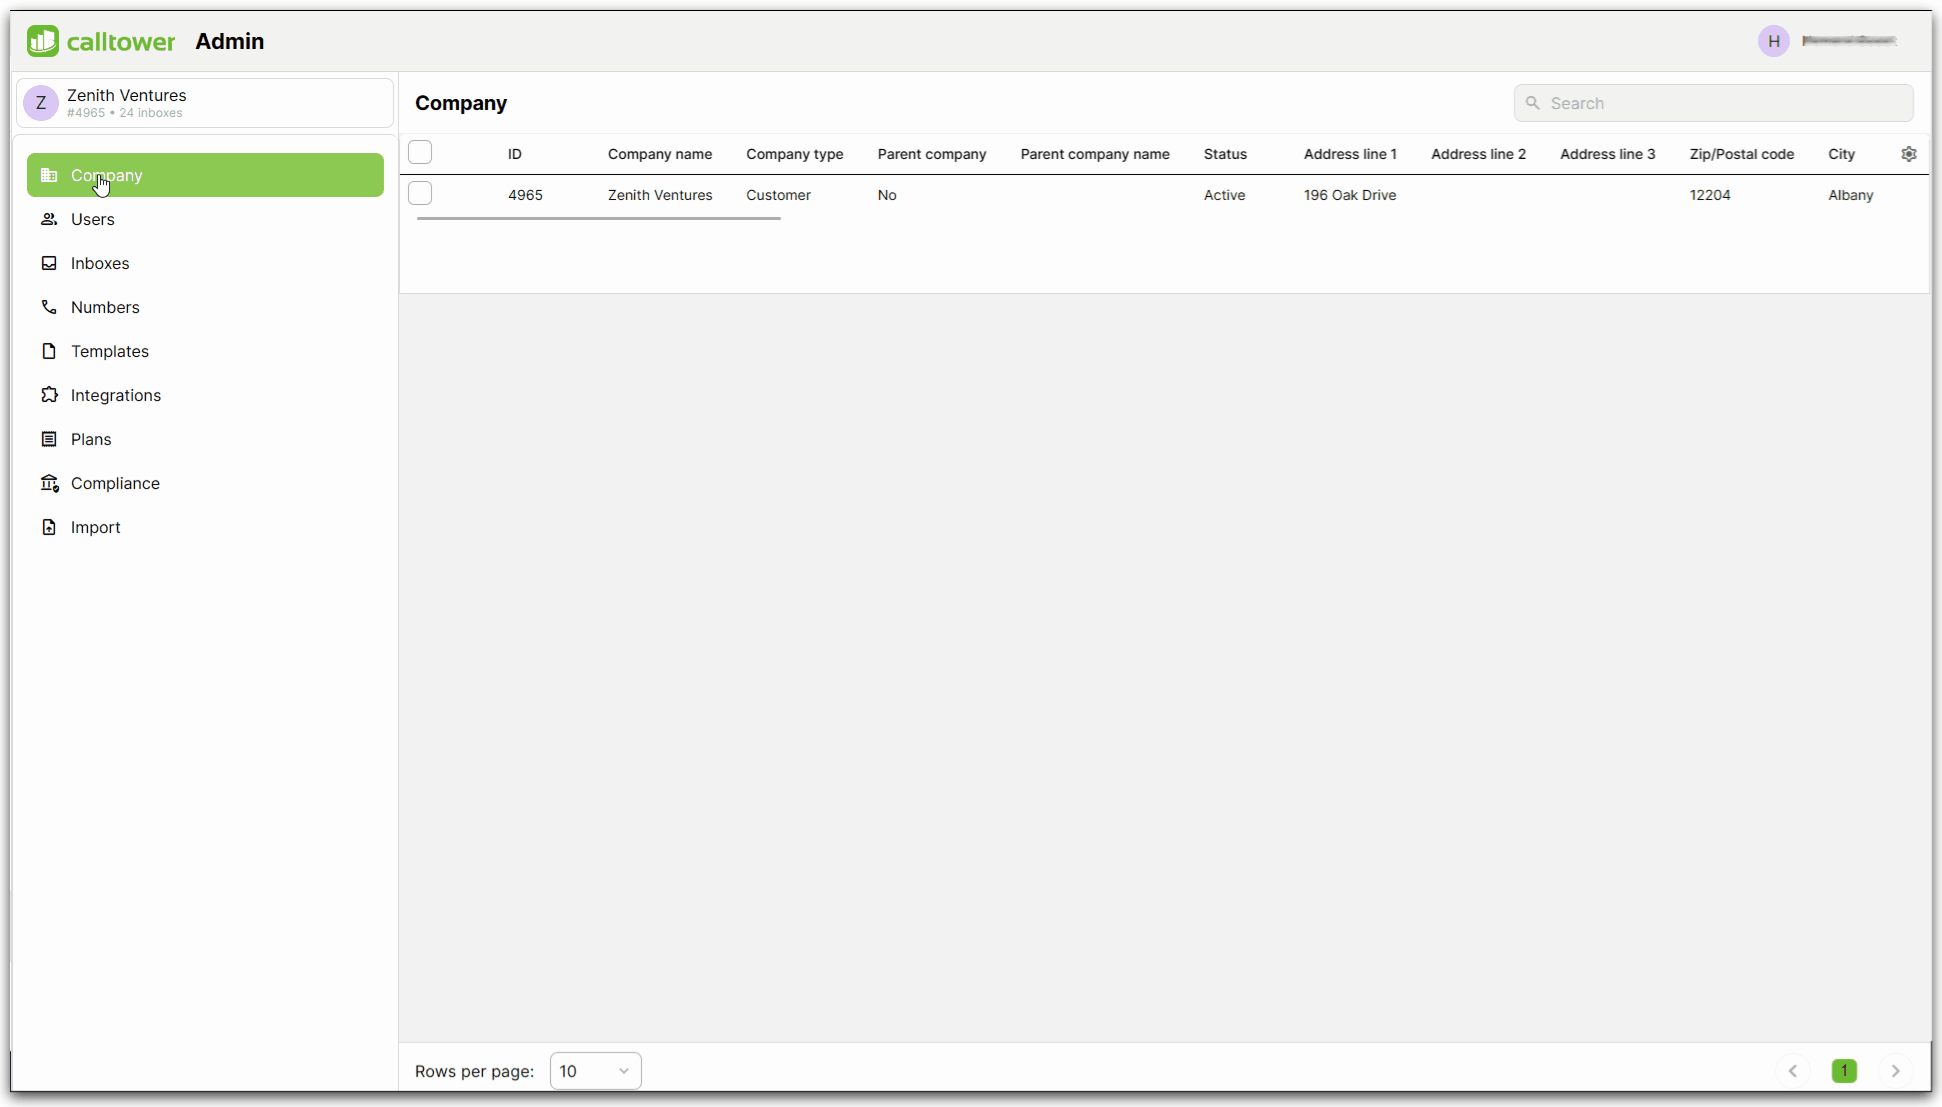Open the Numbers section
This screenshot has height=1107, width=1942.
tap(105, 307)
